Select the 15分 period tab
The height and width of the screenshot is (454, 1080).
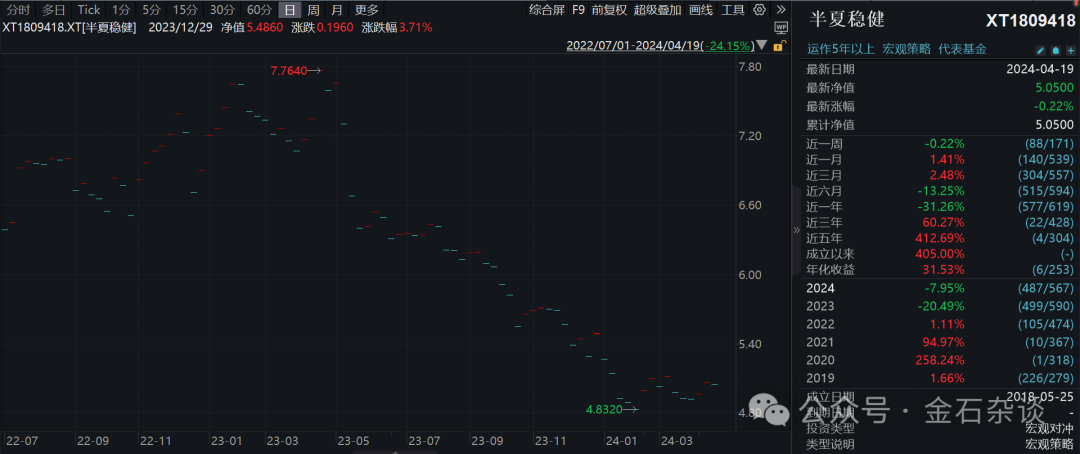pyautogui.click(x=185, y=10)
